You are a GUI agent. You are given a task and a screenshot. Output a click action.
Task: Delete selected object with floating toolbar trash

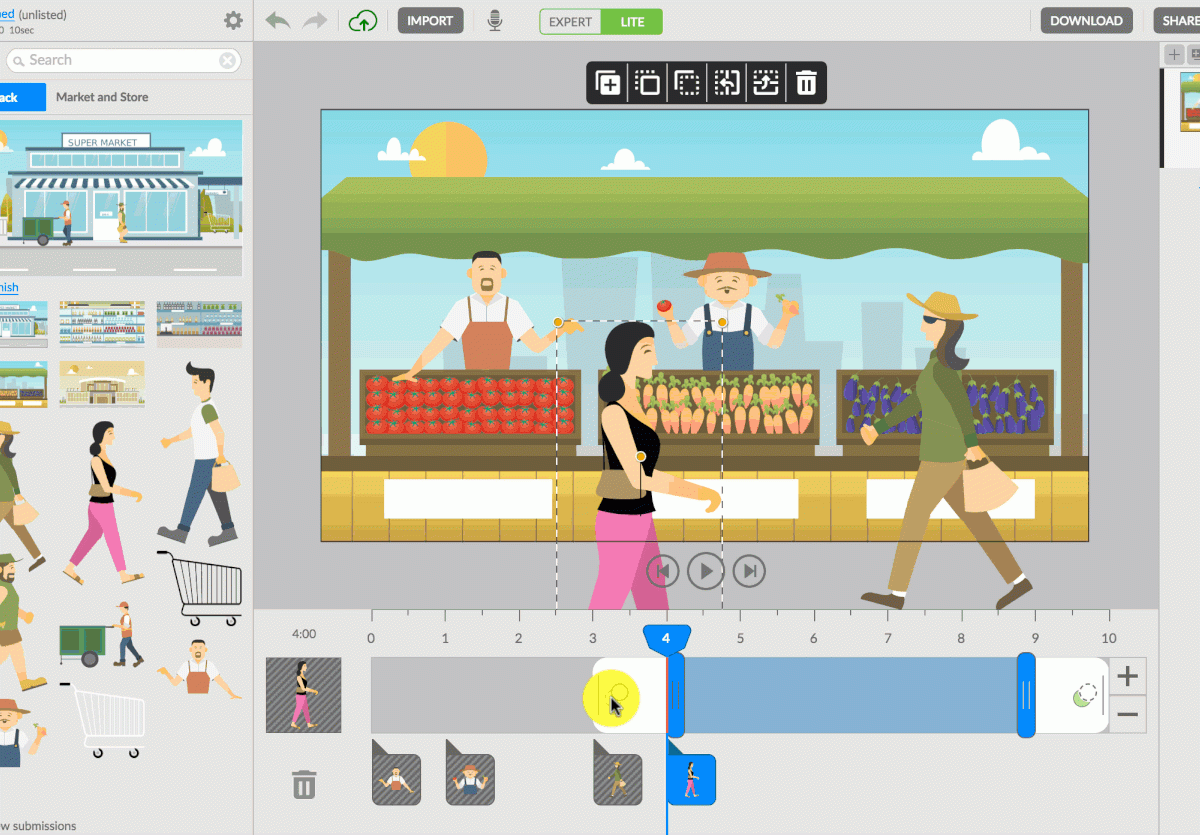(x=806, y=84)
